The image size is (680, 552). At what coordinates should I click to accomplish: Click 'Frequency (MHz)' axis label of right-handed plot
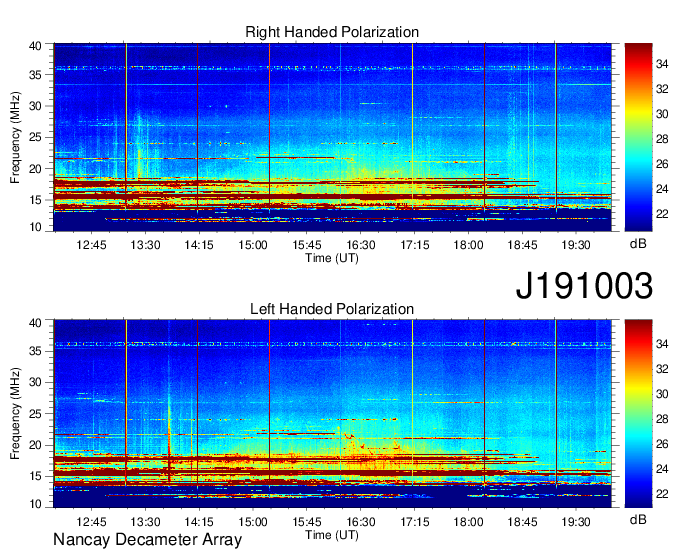pyautogui.click(x=15, y=137)
